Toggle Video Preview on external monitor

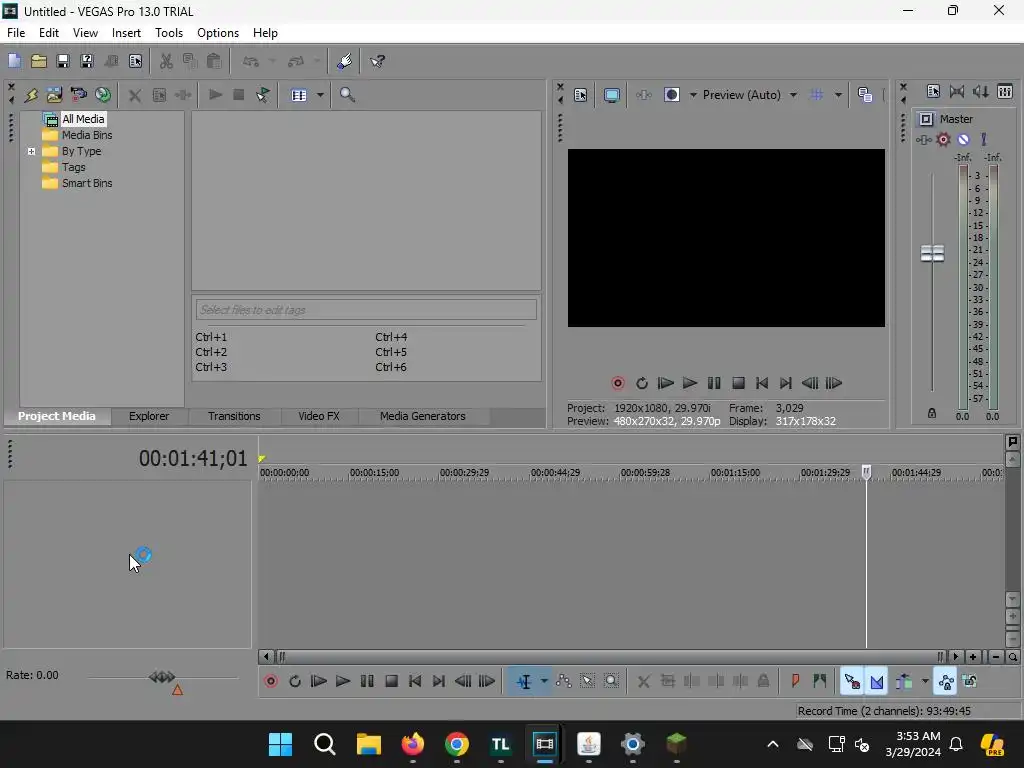pos(612,95)
